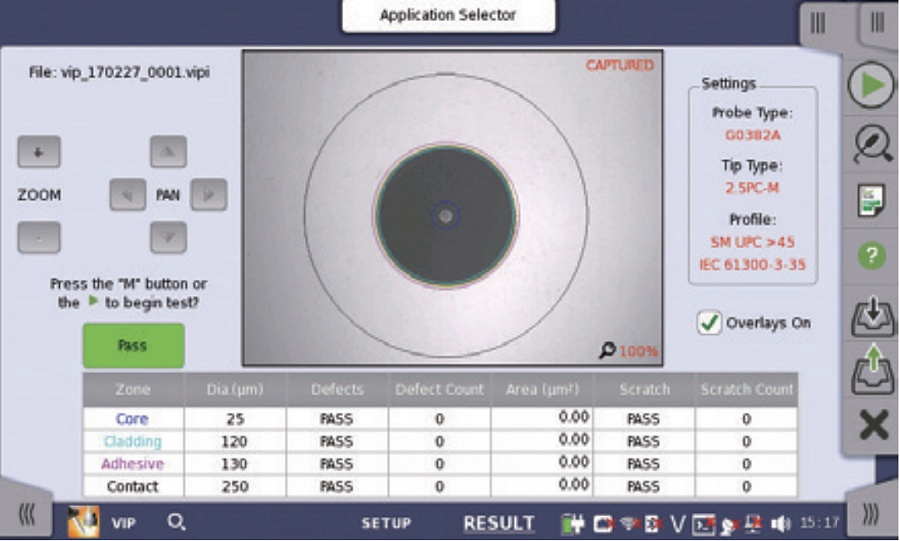Screen dimensions: 900x541
Task: Open the Application Selector dropdown tab
Action: point(448,16)
